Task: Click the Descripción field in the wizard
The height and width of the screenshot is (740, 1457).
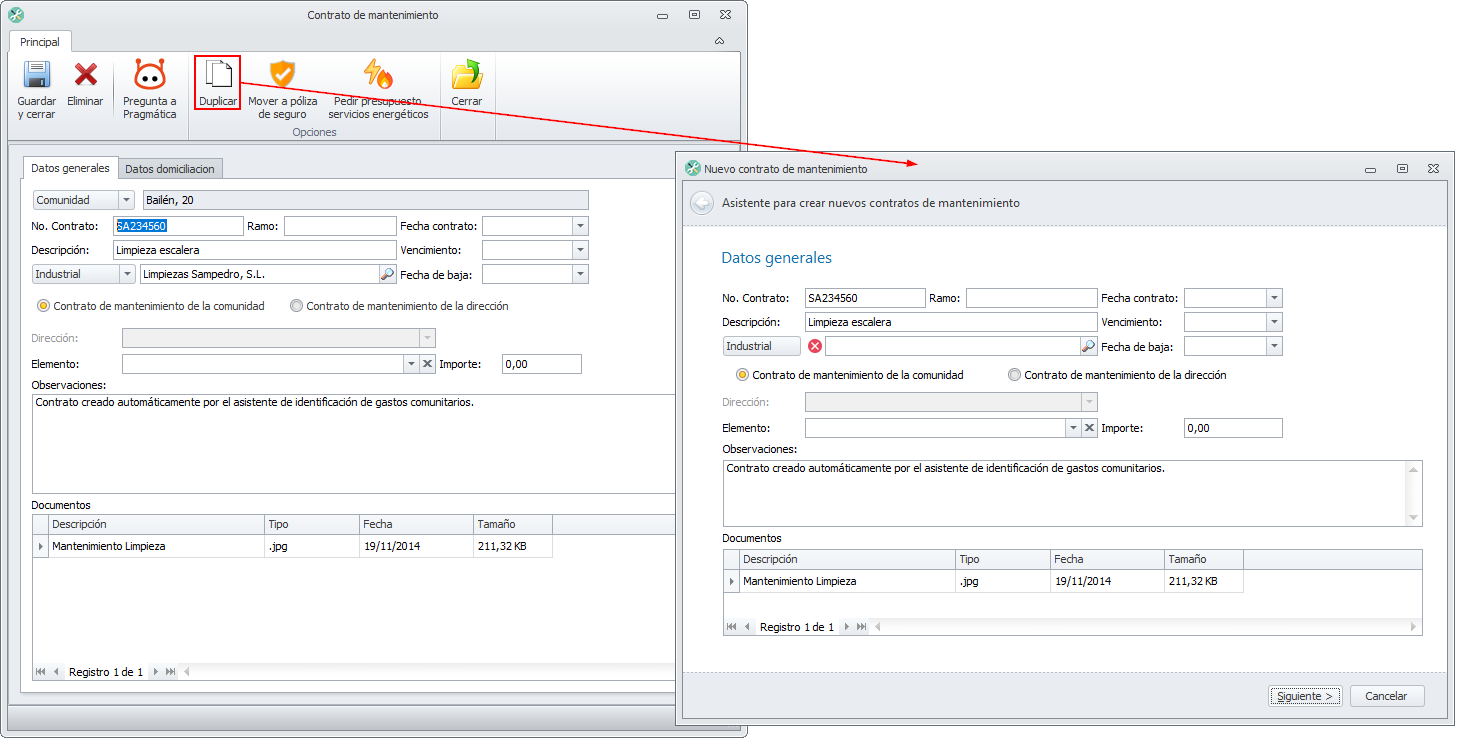Action: point(951,322)
